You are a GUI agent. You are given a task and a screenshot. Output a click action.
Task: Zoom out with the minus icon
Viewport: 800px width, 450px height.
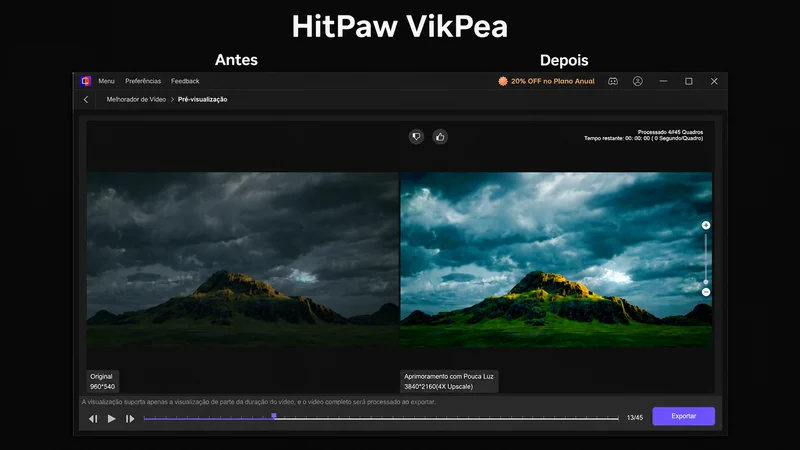(706, 292)
